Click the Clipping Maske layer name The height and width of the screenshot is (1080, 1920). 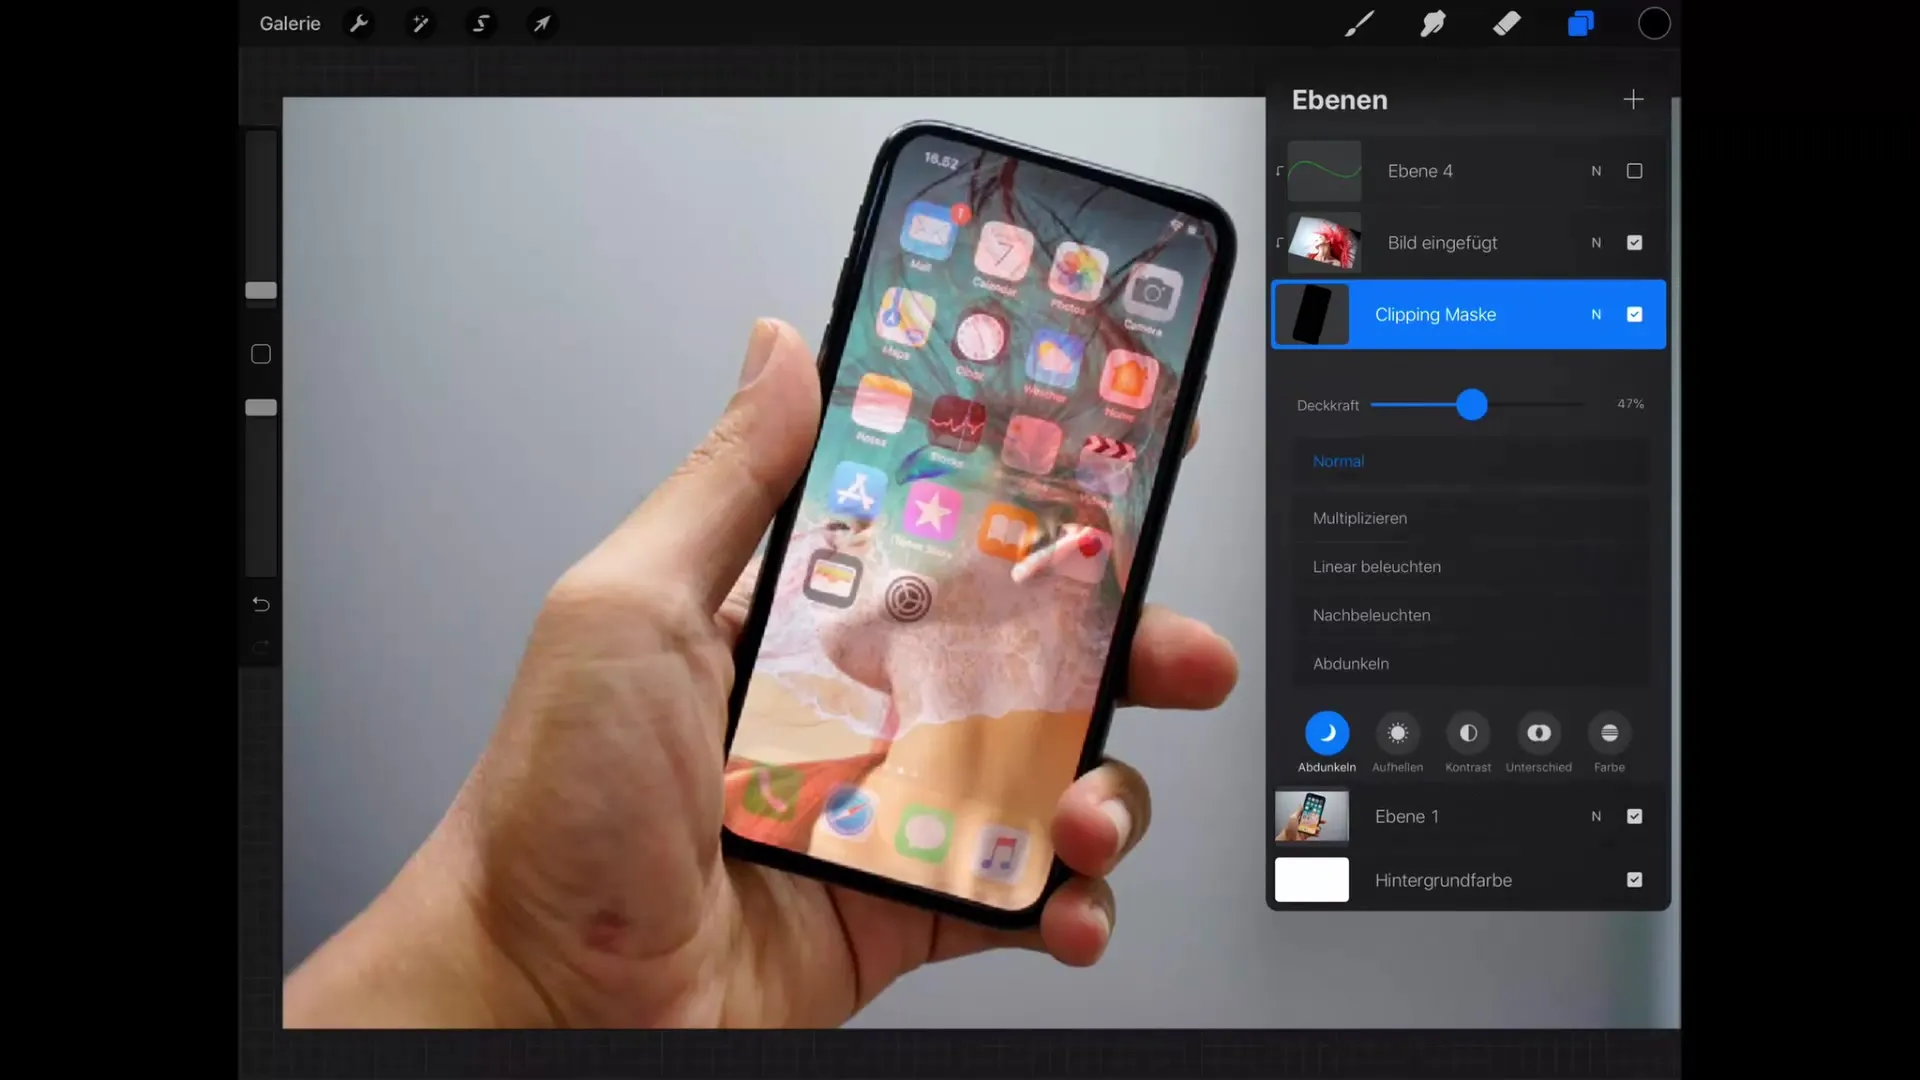(x=1435, y=314)
